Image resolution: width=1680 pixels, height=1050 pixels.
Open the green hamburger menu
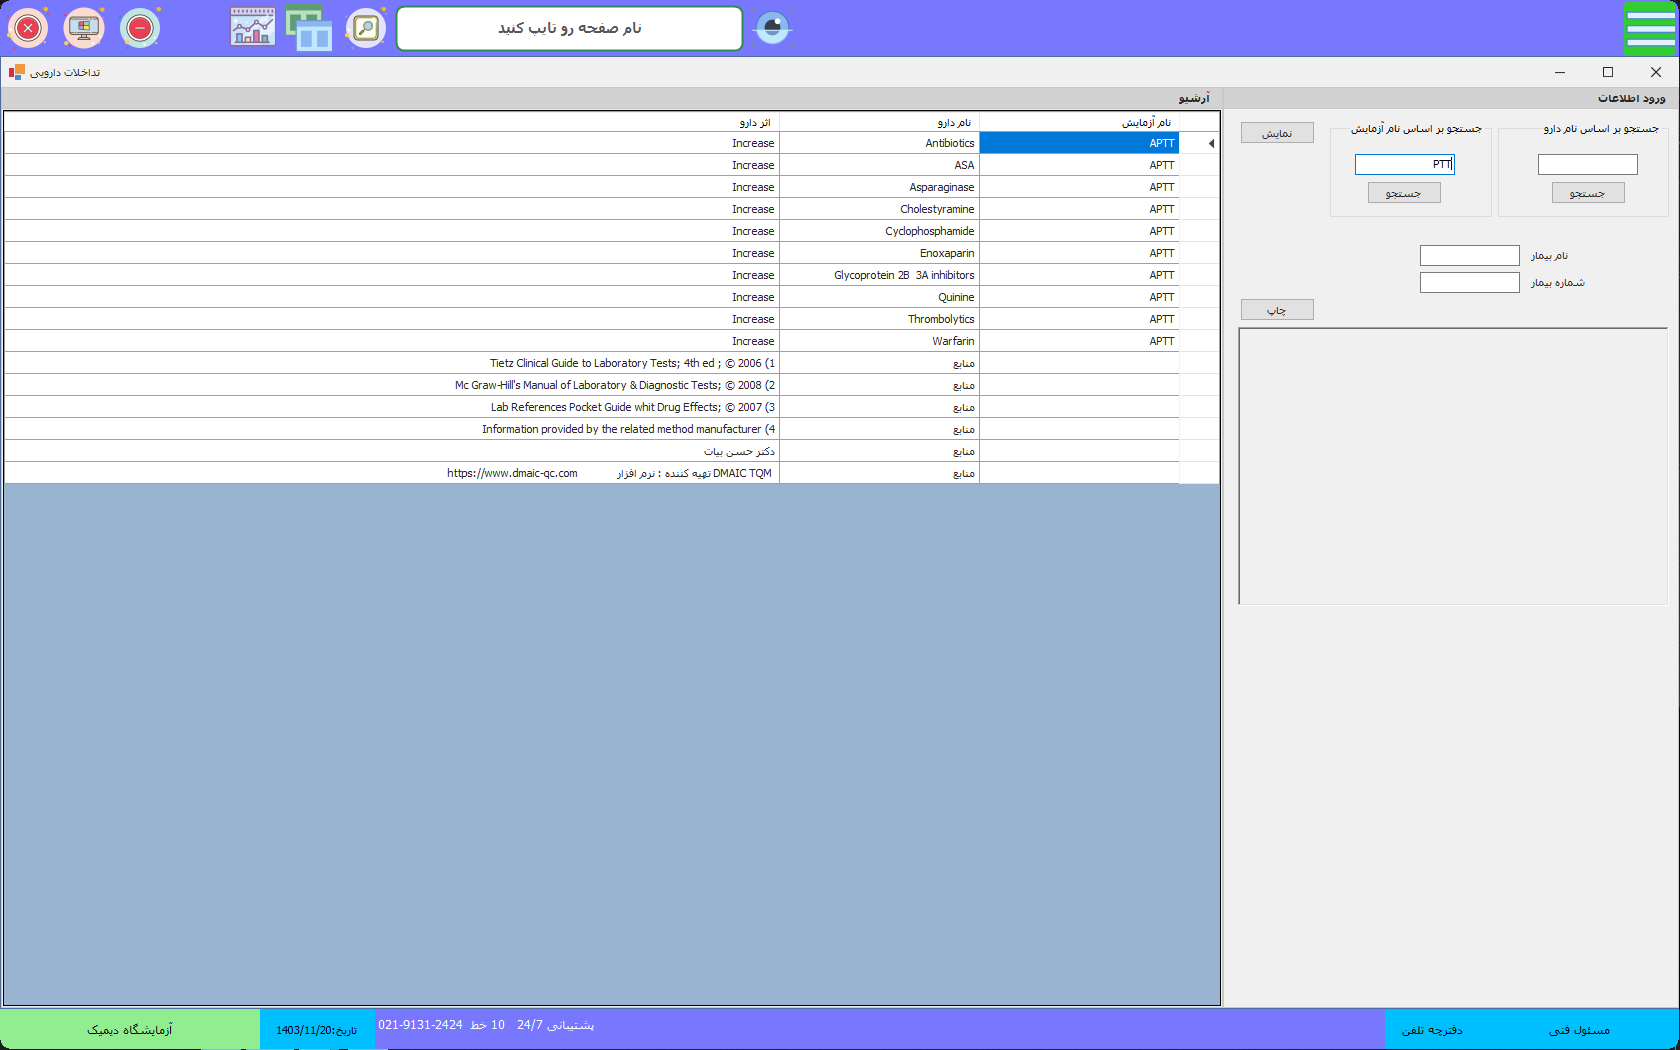point(1650,28)
